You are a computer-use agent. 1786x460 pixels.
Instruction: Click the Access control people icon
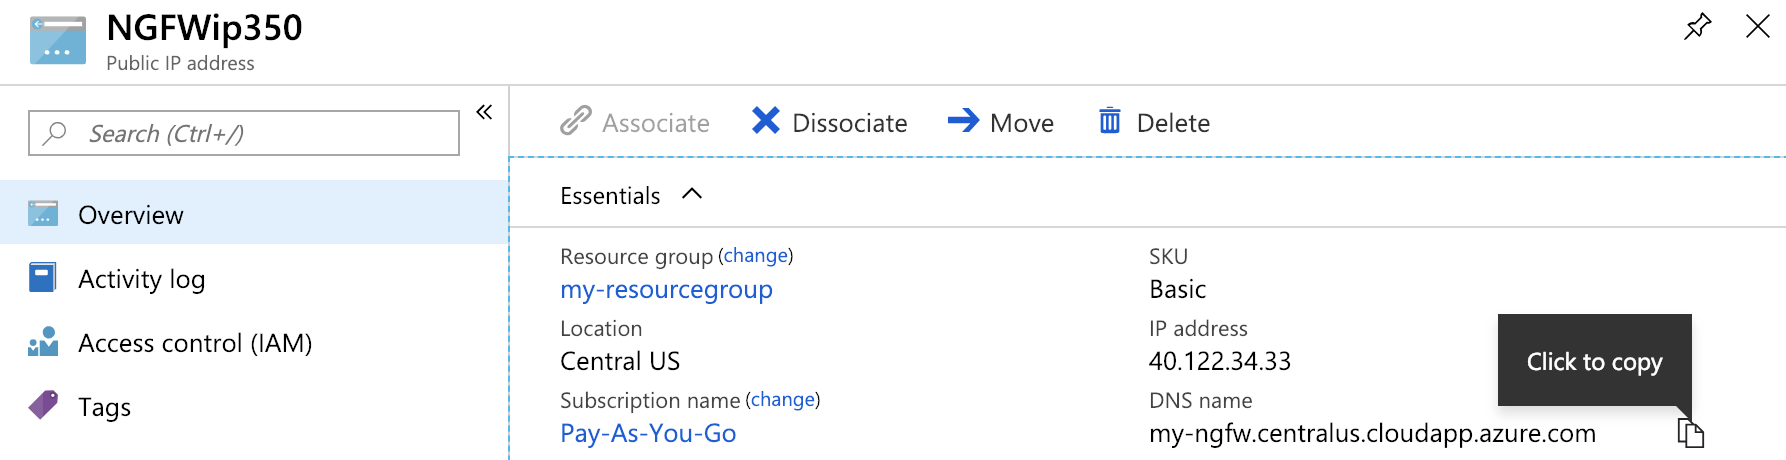(x=43, y=342)
